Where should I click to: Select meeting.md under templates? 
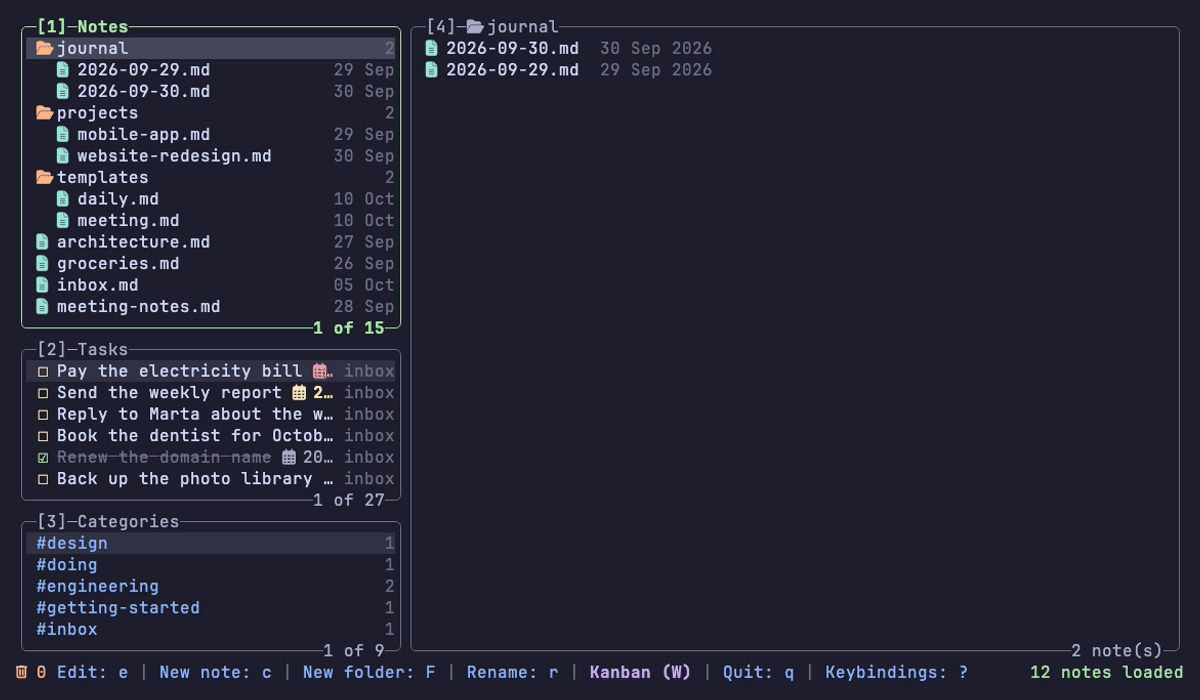(211, 220)
